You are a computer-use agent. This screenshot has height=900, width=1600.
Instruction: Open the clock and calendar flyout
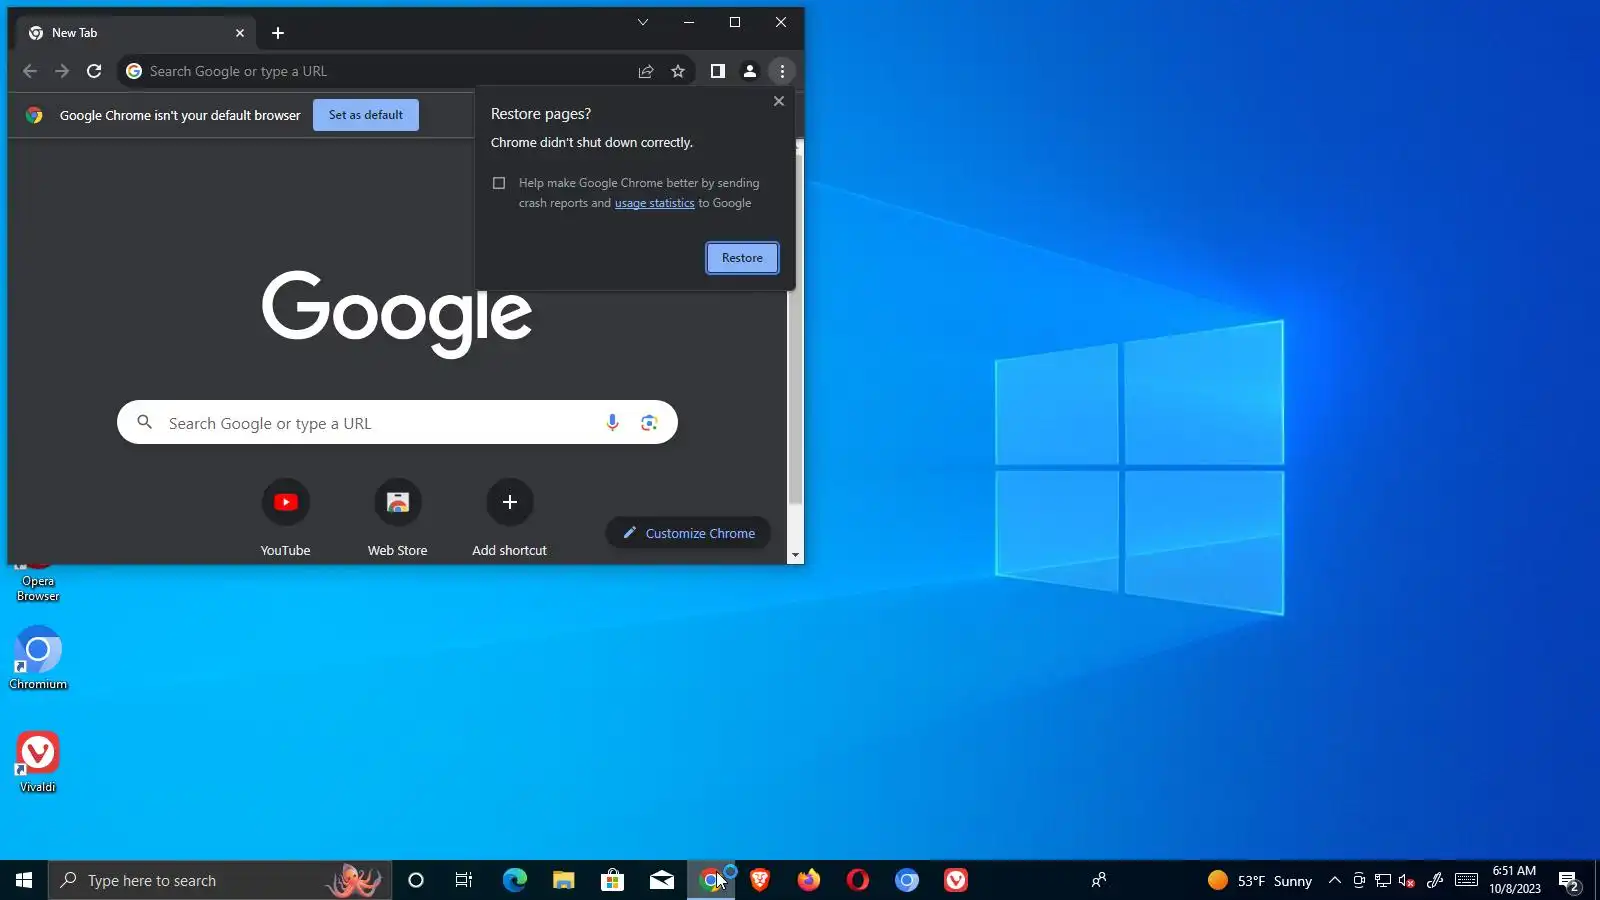pyautogui.click(x=1514, y=880)
